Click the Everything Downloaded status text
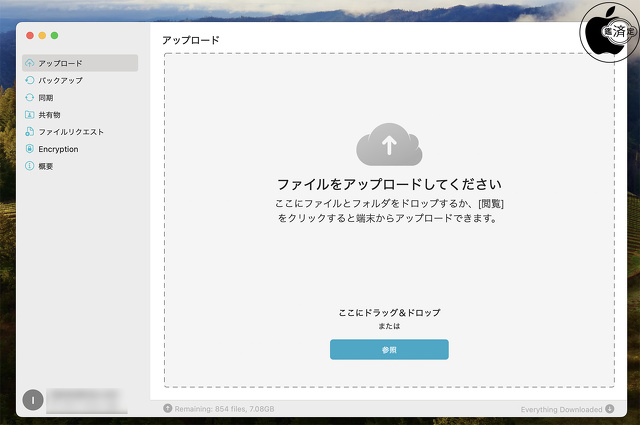This screenshot has width=640, height=425. click(x=561, y=409)
